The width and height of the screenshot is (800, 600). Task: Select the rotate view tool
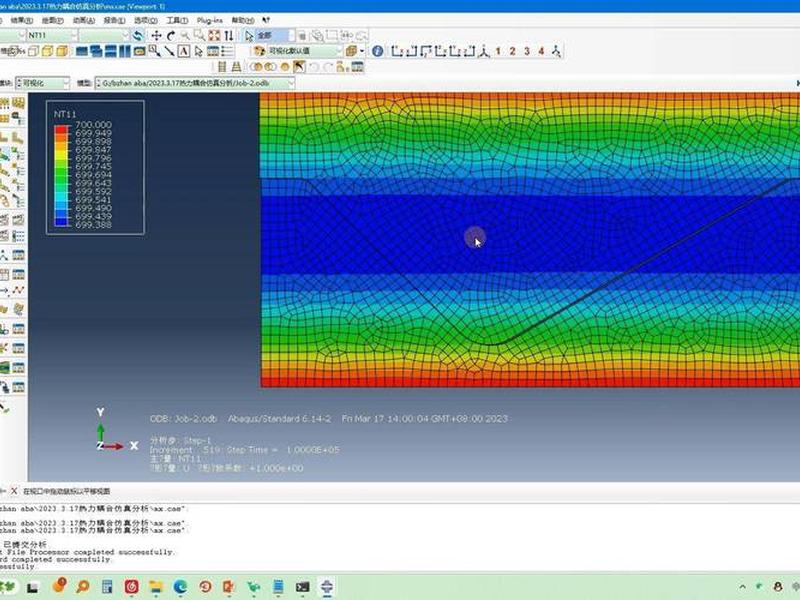pos(171,35)
